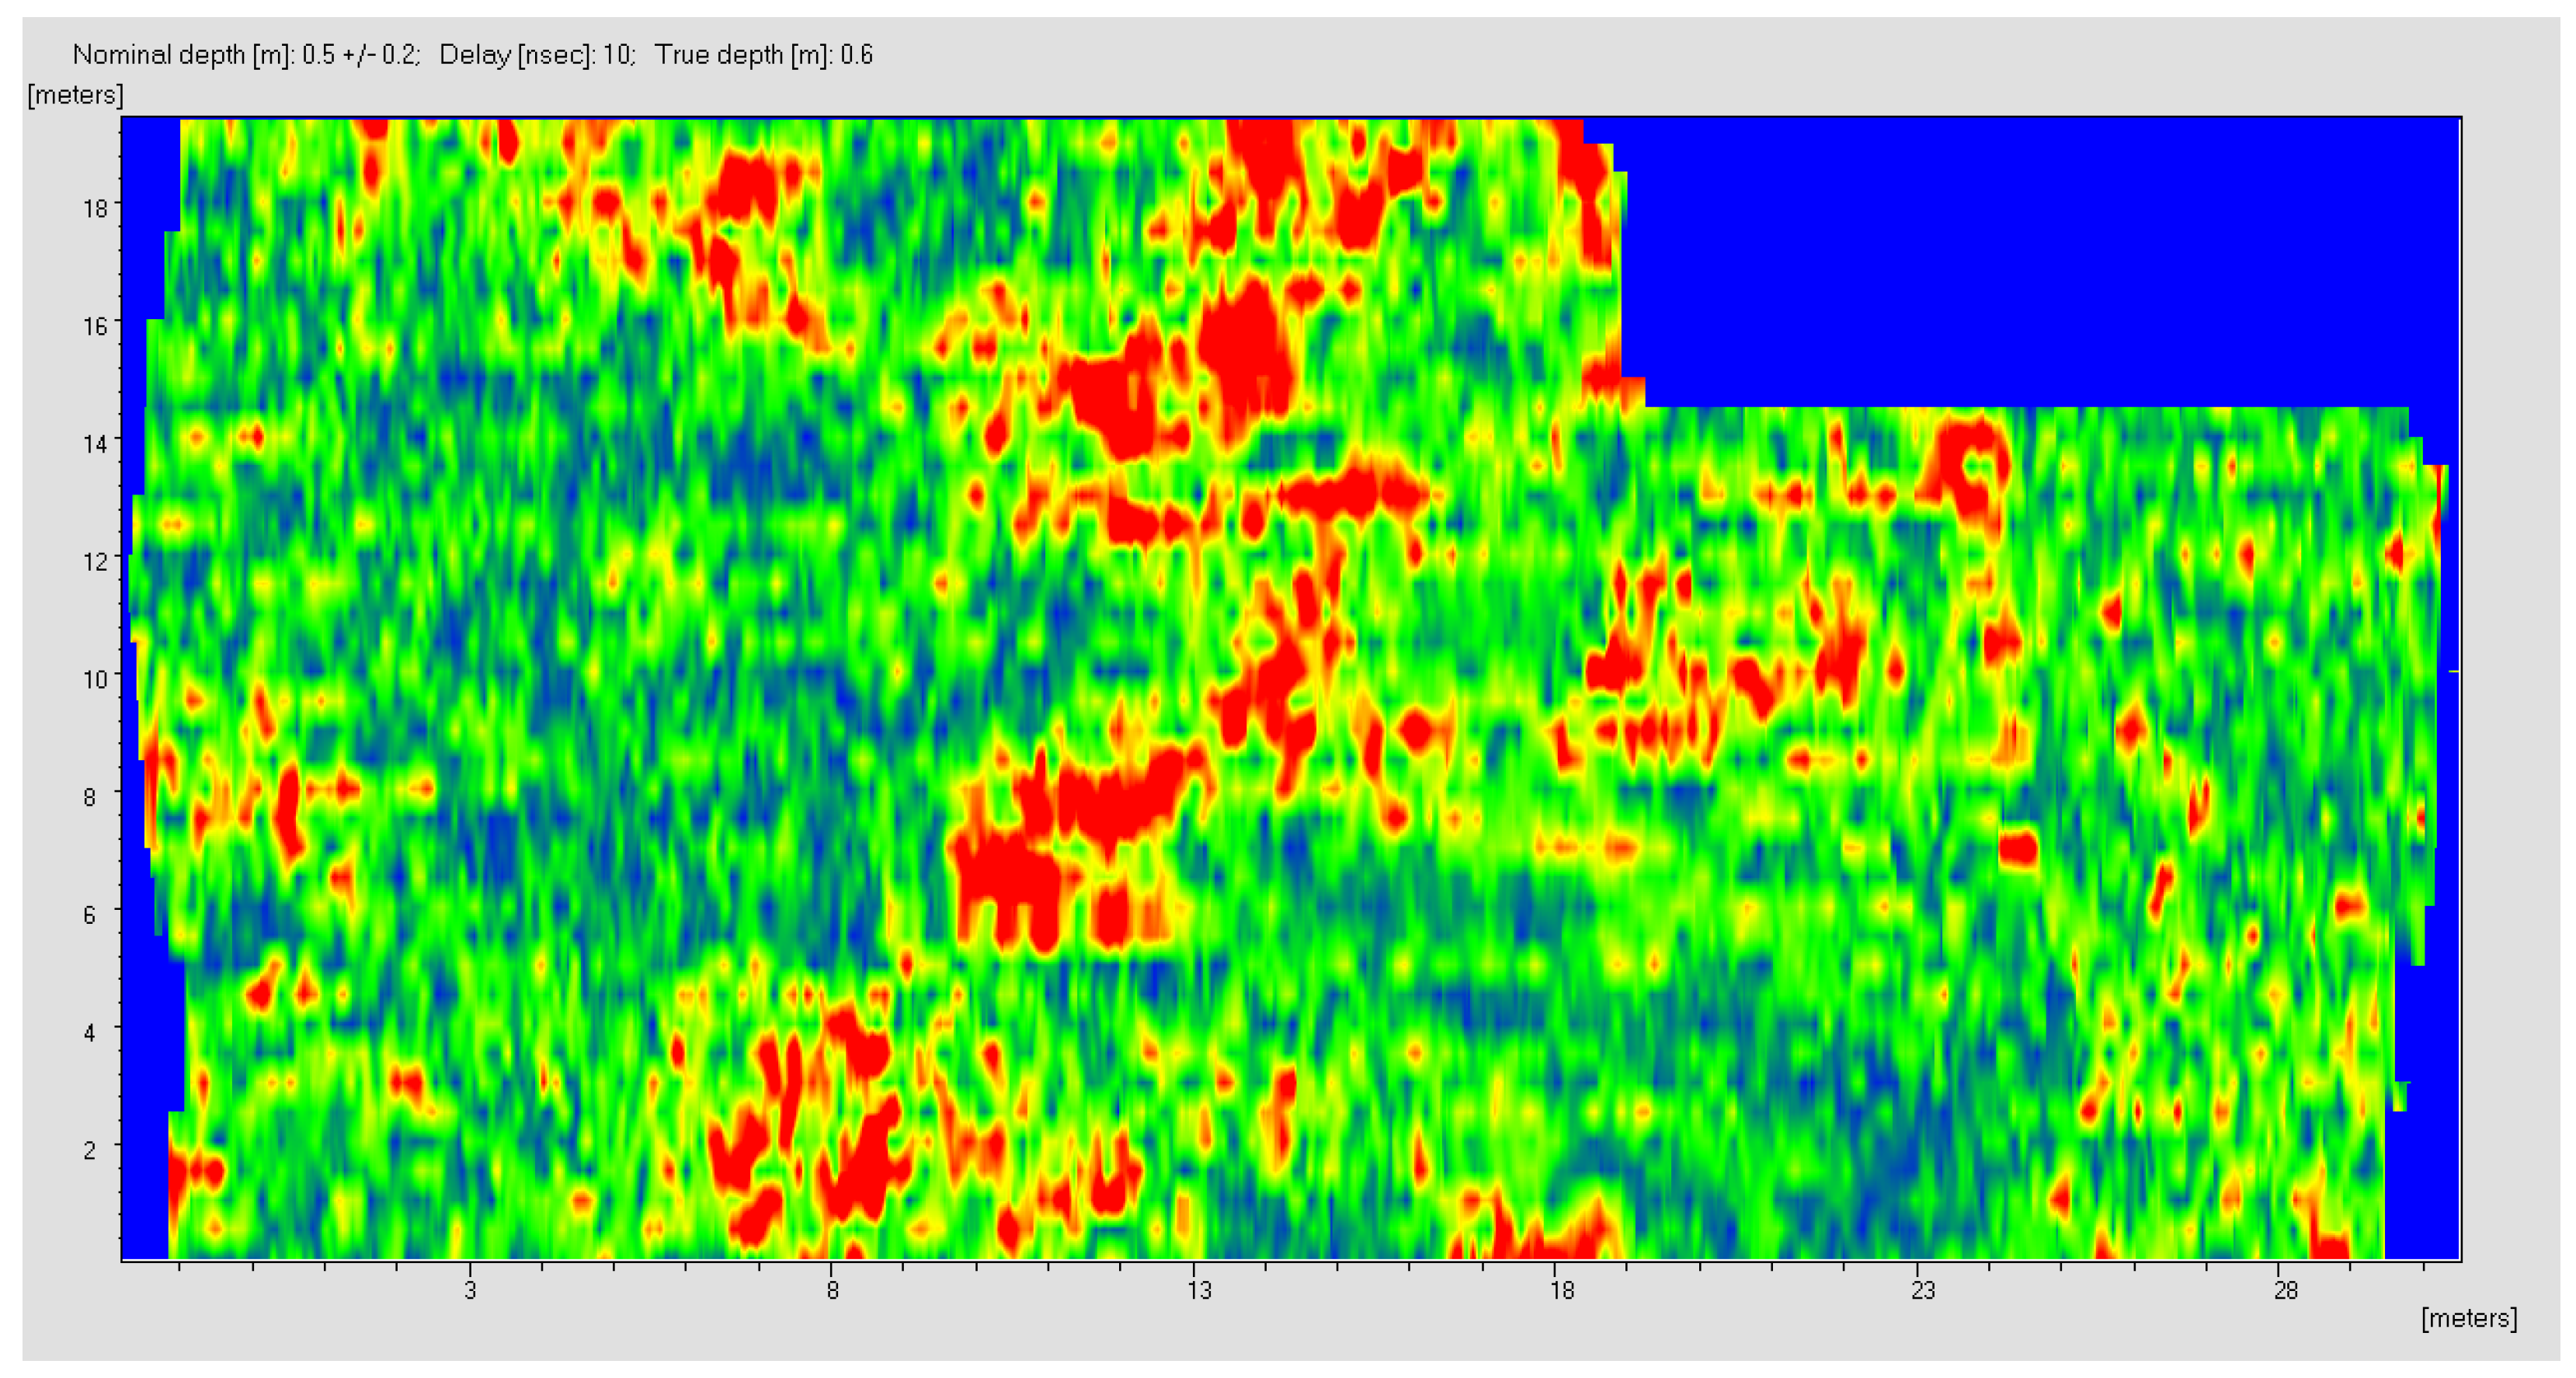The height and width of the screenshot is (1378, 2576).
Task: Select the 3 tick on horizontal axis
Action: tap(470, 1290)
